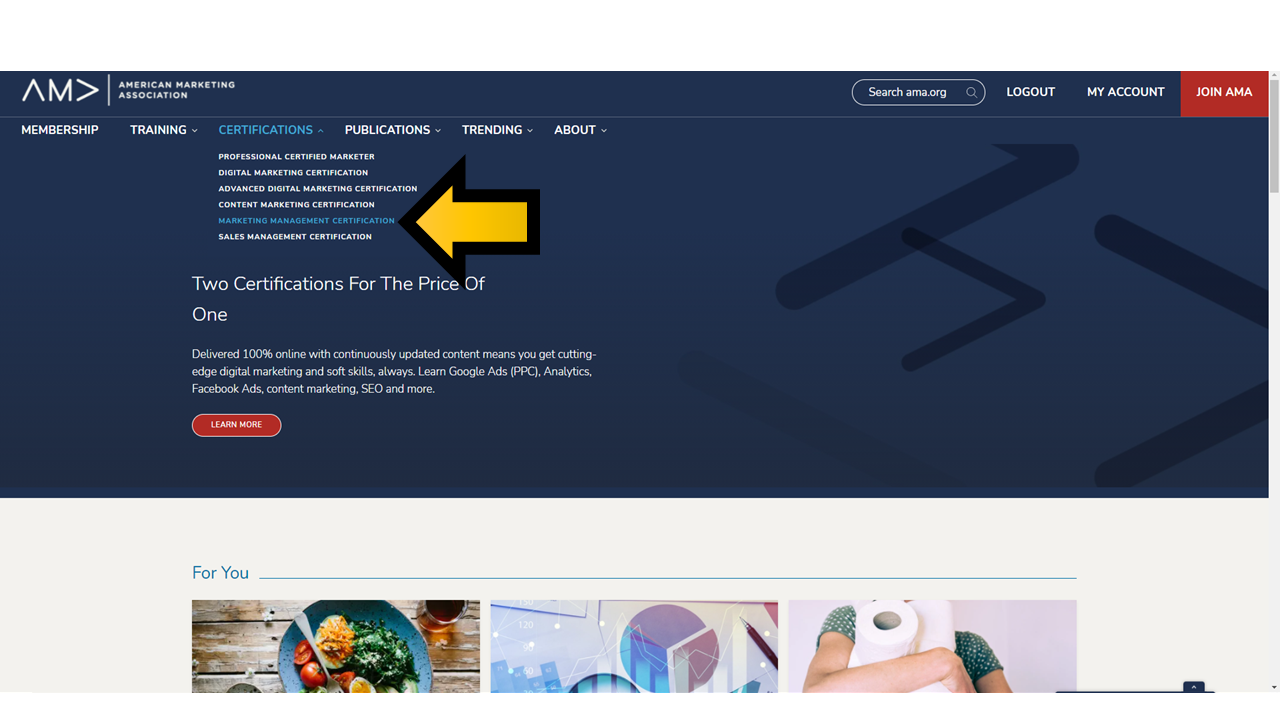Click the search magnifier icon

tap(971, 92)
